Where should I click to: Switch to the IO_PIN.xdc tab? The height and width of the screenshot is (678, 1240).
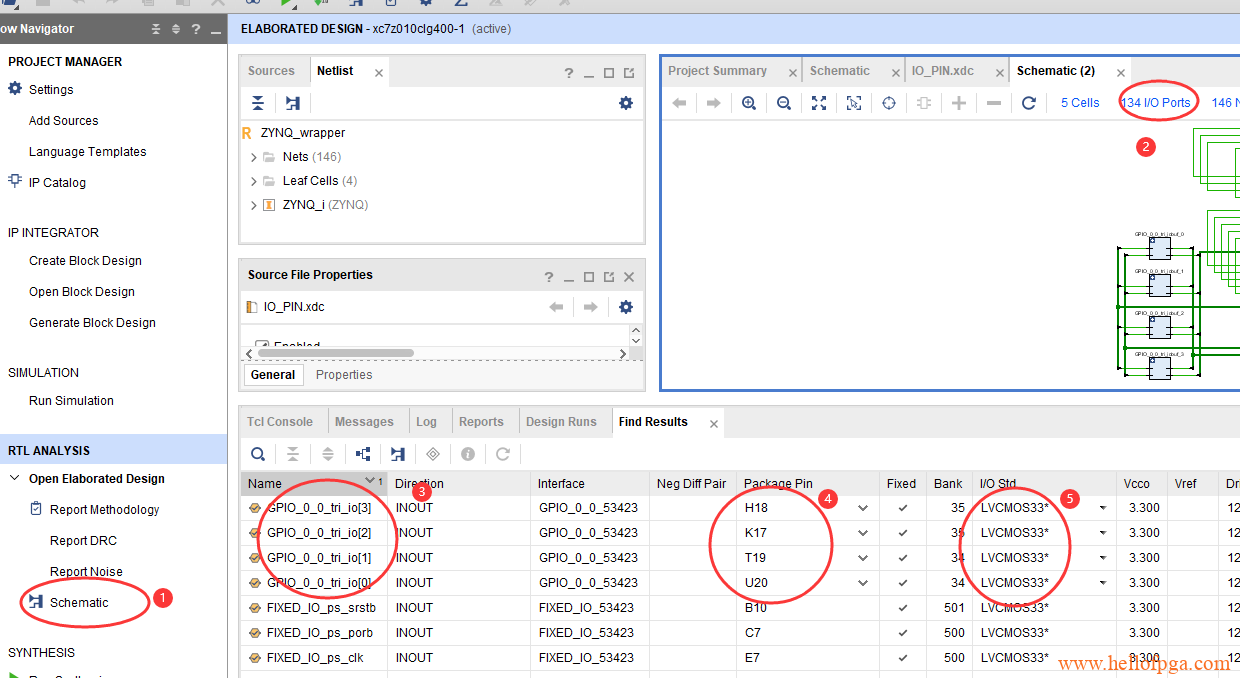click(x=942, y=71)
